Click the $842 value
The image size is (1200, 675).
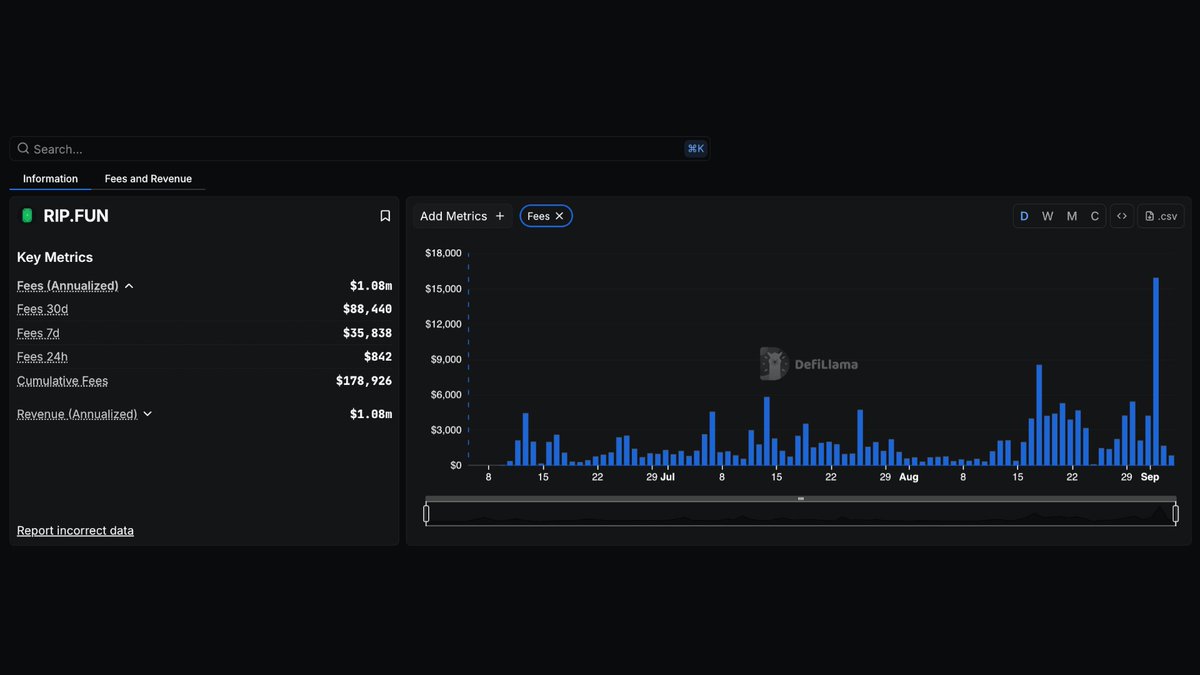378,357
